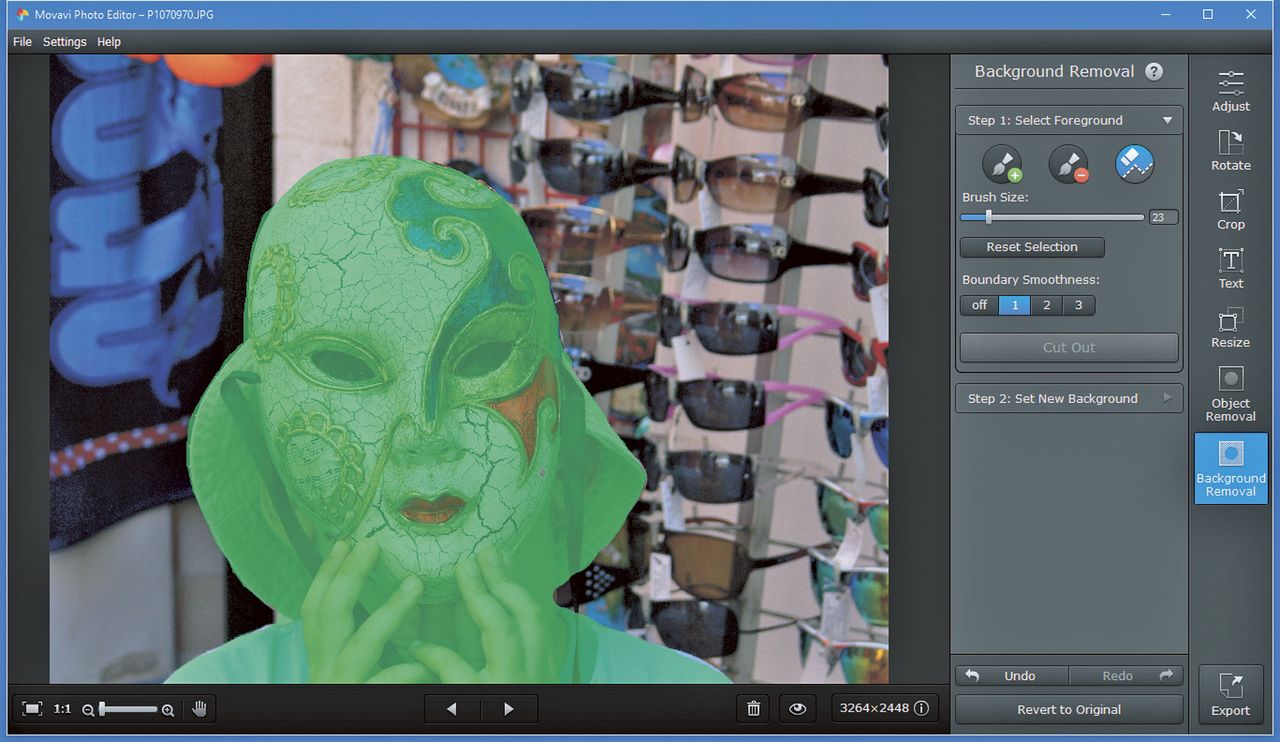Open the Rotate tool
Image resolution: width=1280 pixels, height=742 pixels.
pyautogui.click(x=1231, y=149)
